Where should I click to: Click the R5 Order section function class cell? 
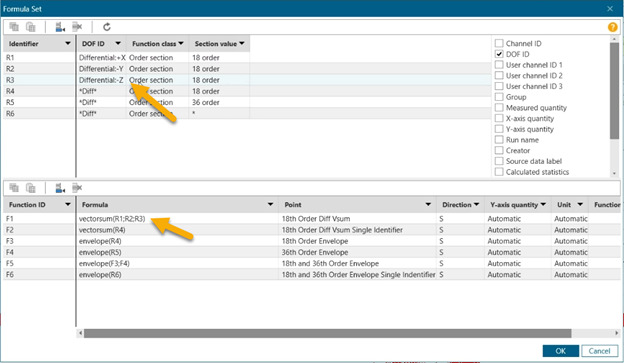click(158, 102)
